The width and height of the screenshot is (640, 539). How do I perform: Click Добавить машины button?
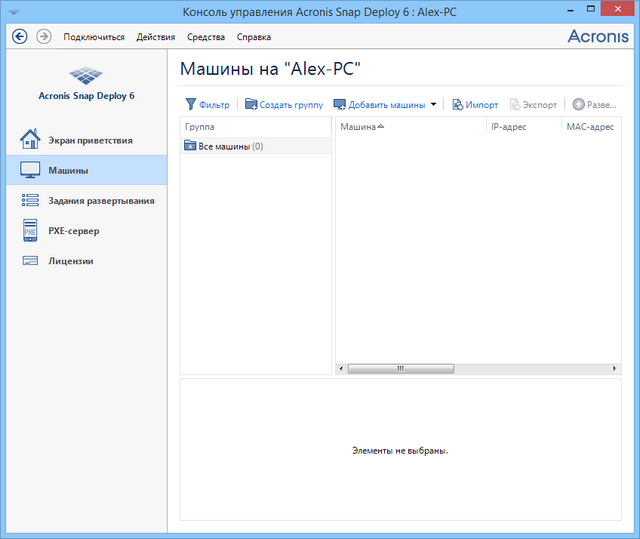pyautogui.click(x=378, y=104)
